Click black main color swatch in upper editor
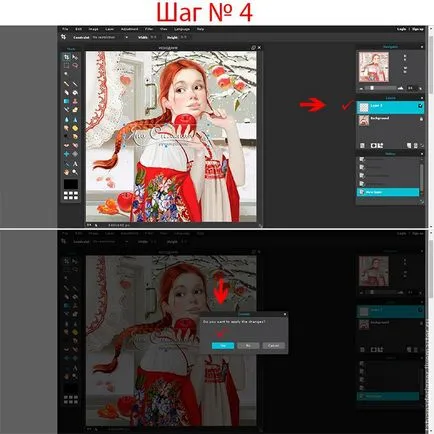 71,184
